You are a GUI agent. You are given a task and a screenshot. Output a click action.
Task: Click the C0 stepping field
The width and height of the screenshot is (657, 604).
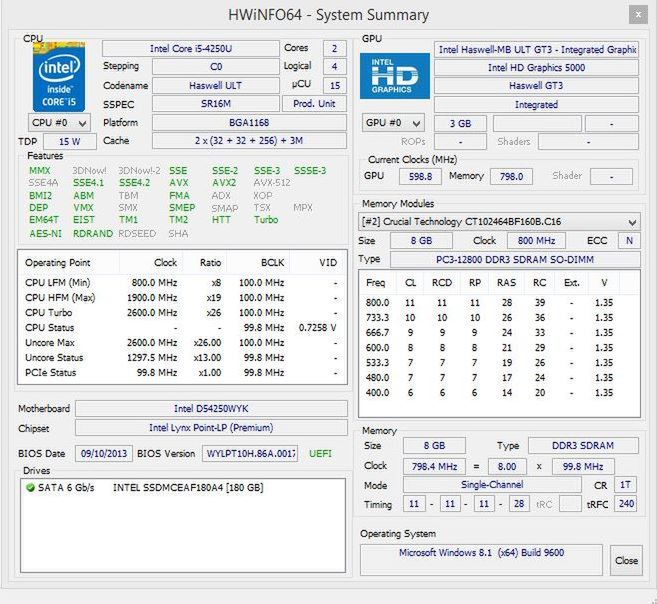pos(215,67)
